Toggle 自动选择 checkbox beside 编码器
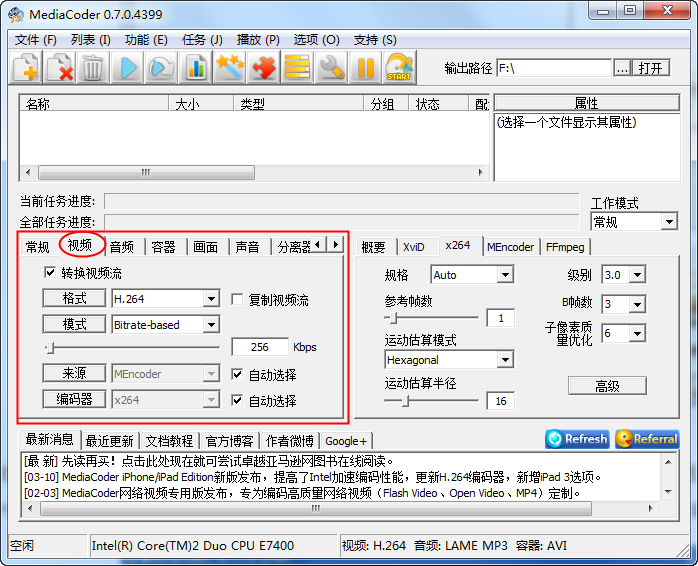This screenshot has width=698, height=566. coord(237,400)
